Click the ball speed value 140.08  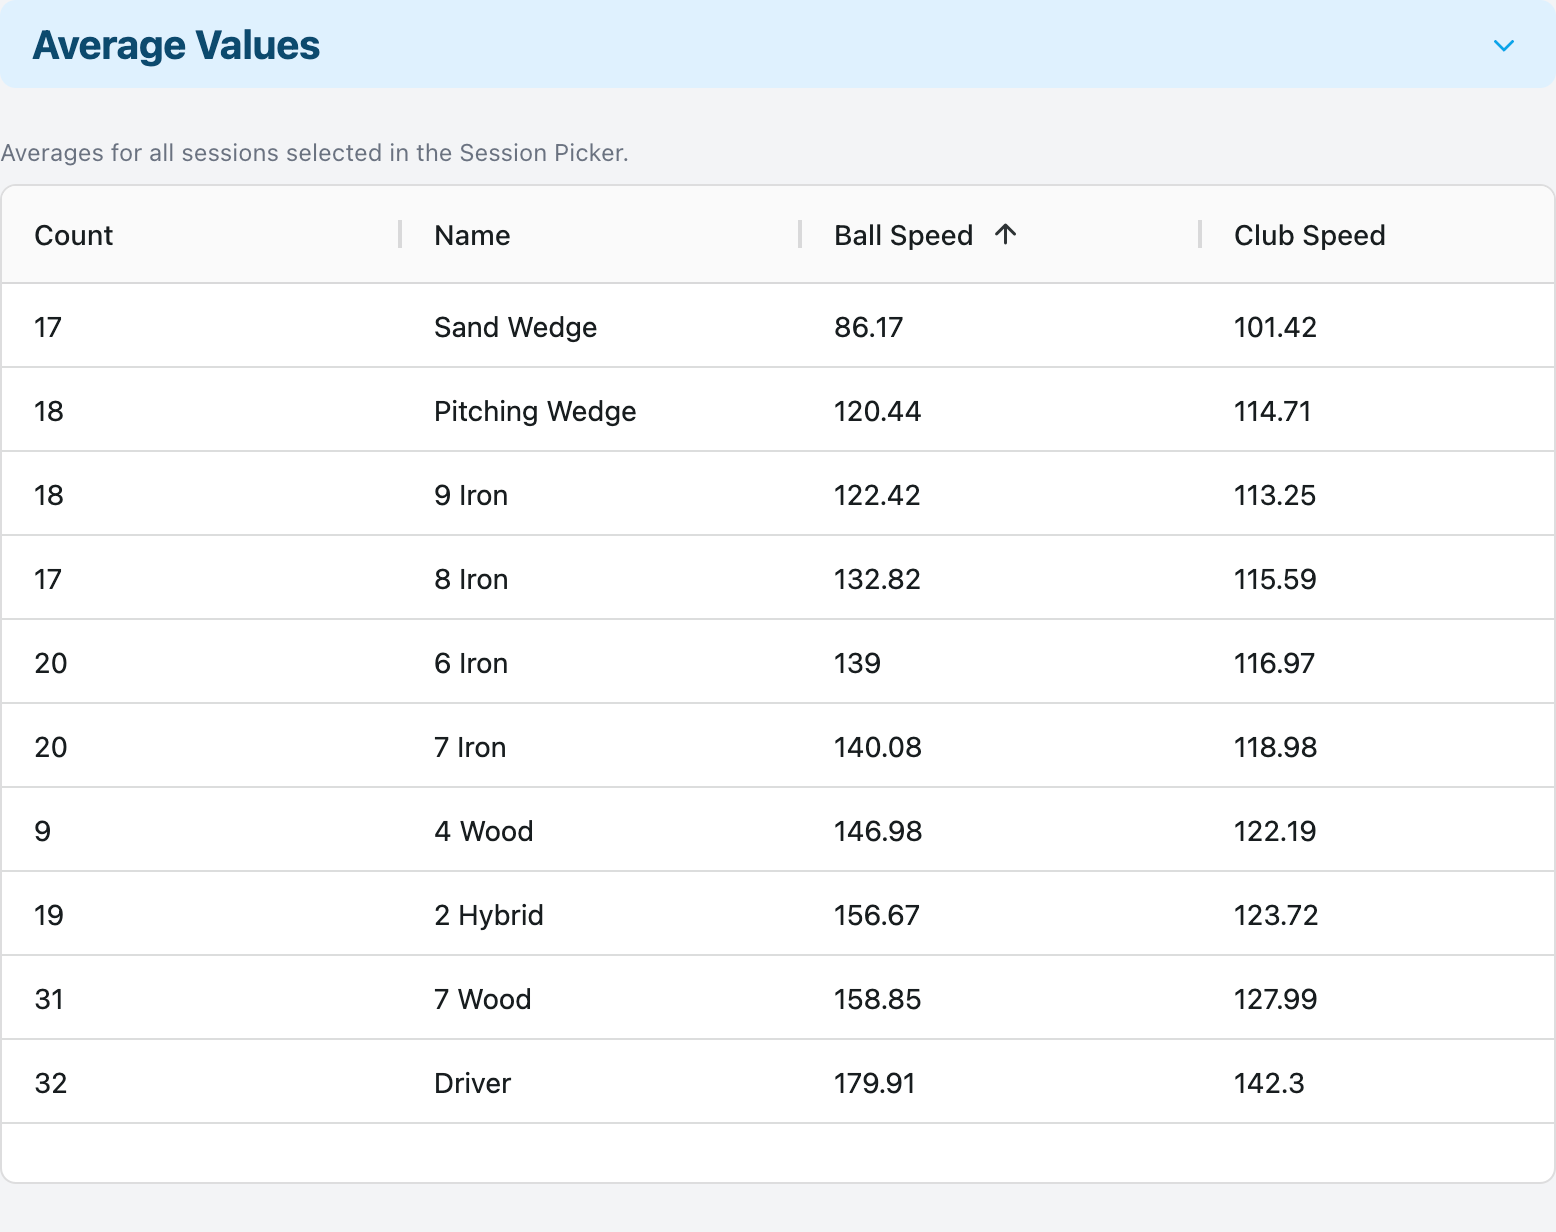878,747
